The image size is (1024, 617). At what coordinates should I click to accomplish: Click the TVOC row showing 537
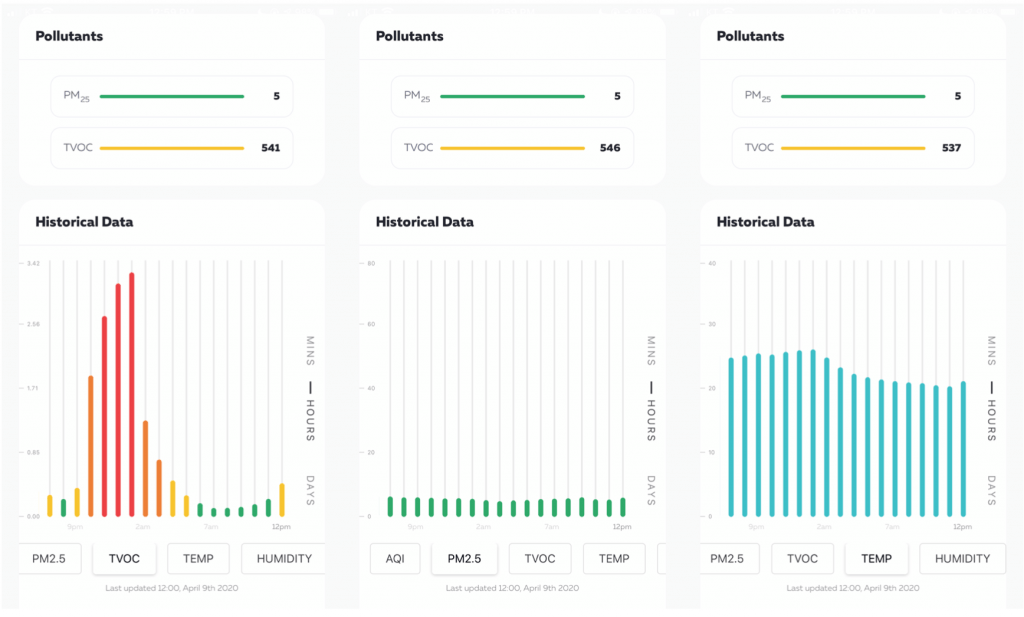853,148
